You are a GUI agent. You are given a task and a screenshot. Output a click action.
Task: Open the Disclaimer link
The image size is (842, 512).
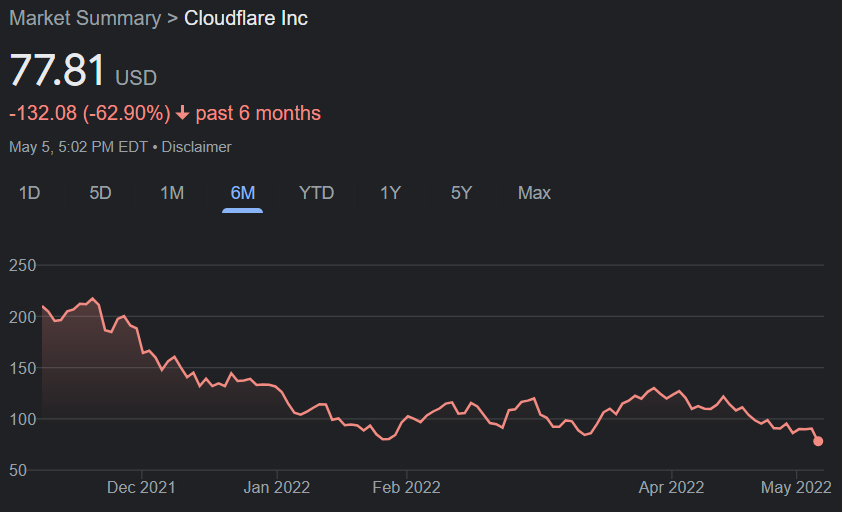[197, 147]
